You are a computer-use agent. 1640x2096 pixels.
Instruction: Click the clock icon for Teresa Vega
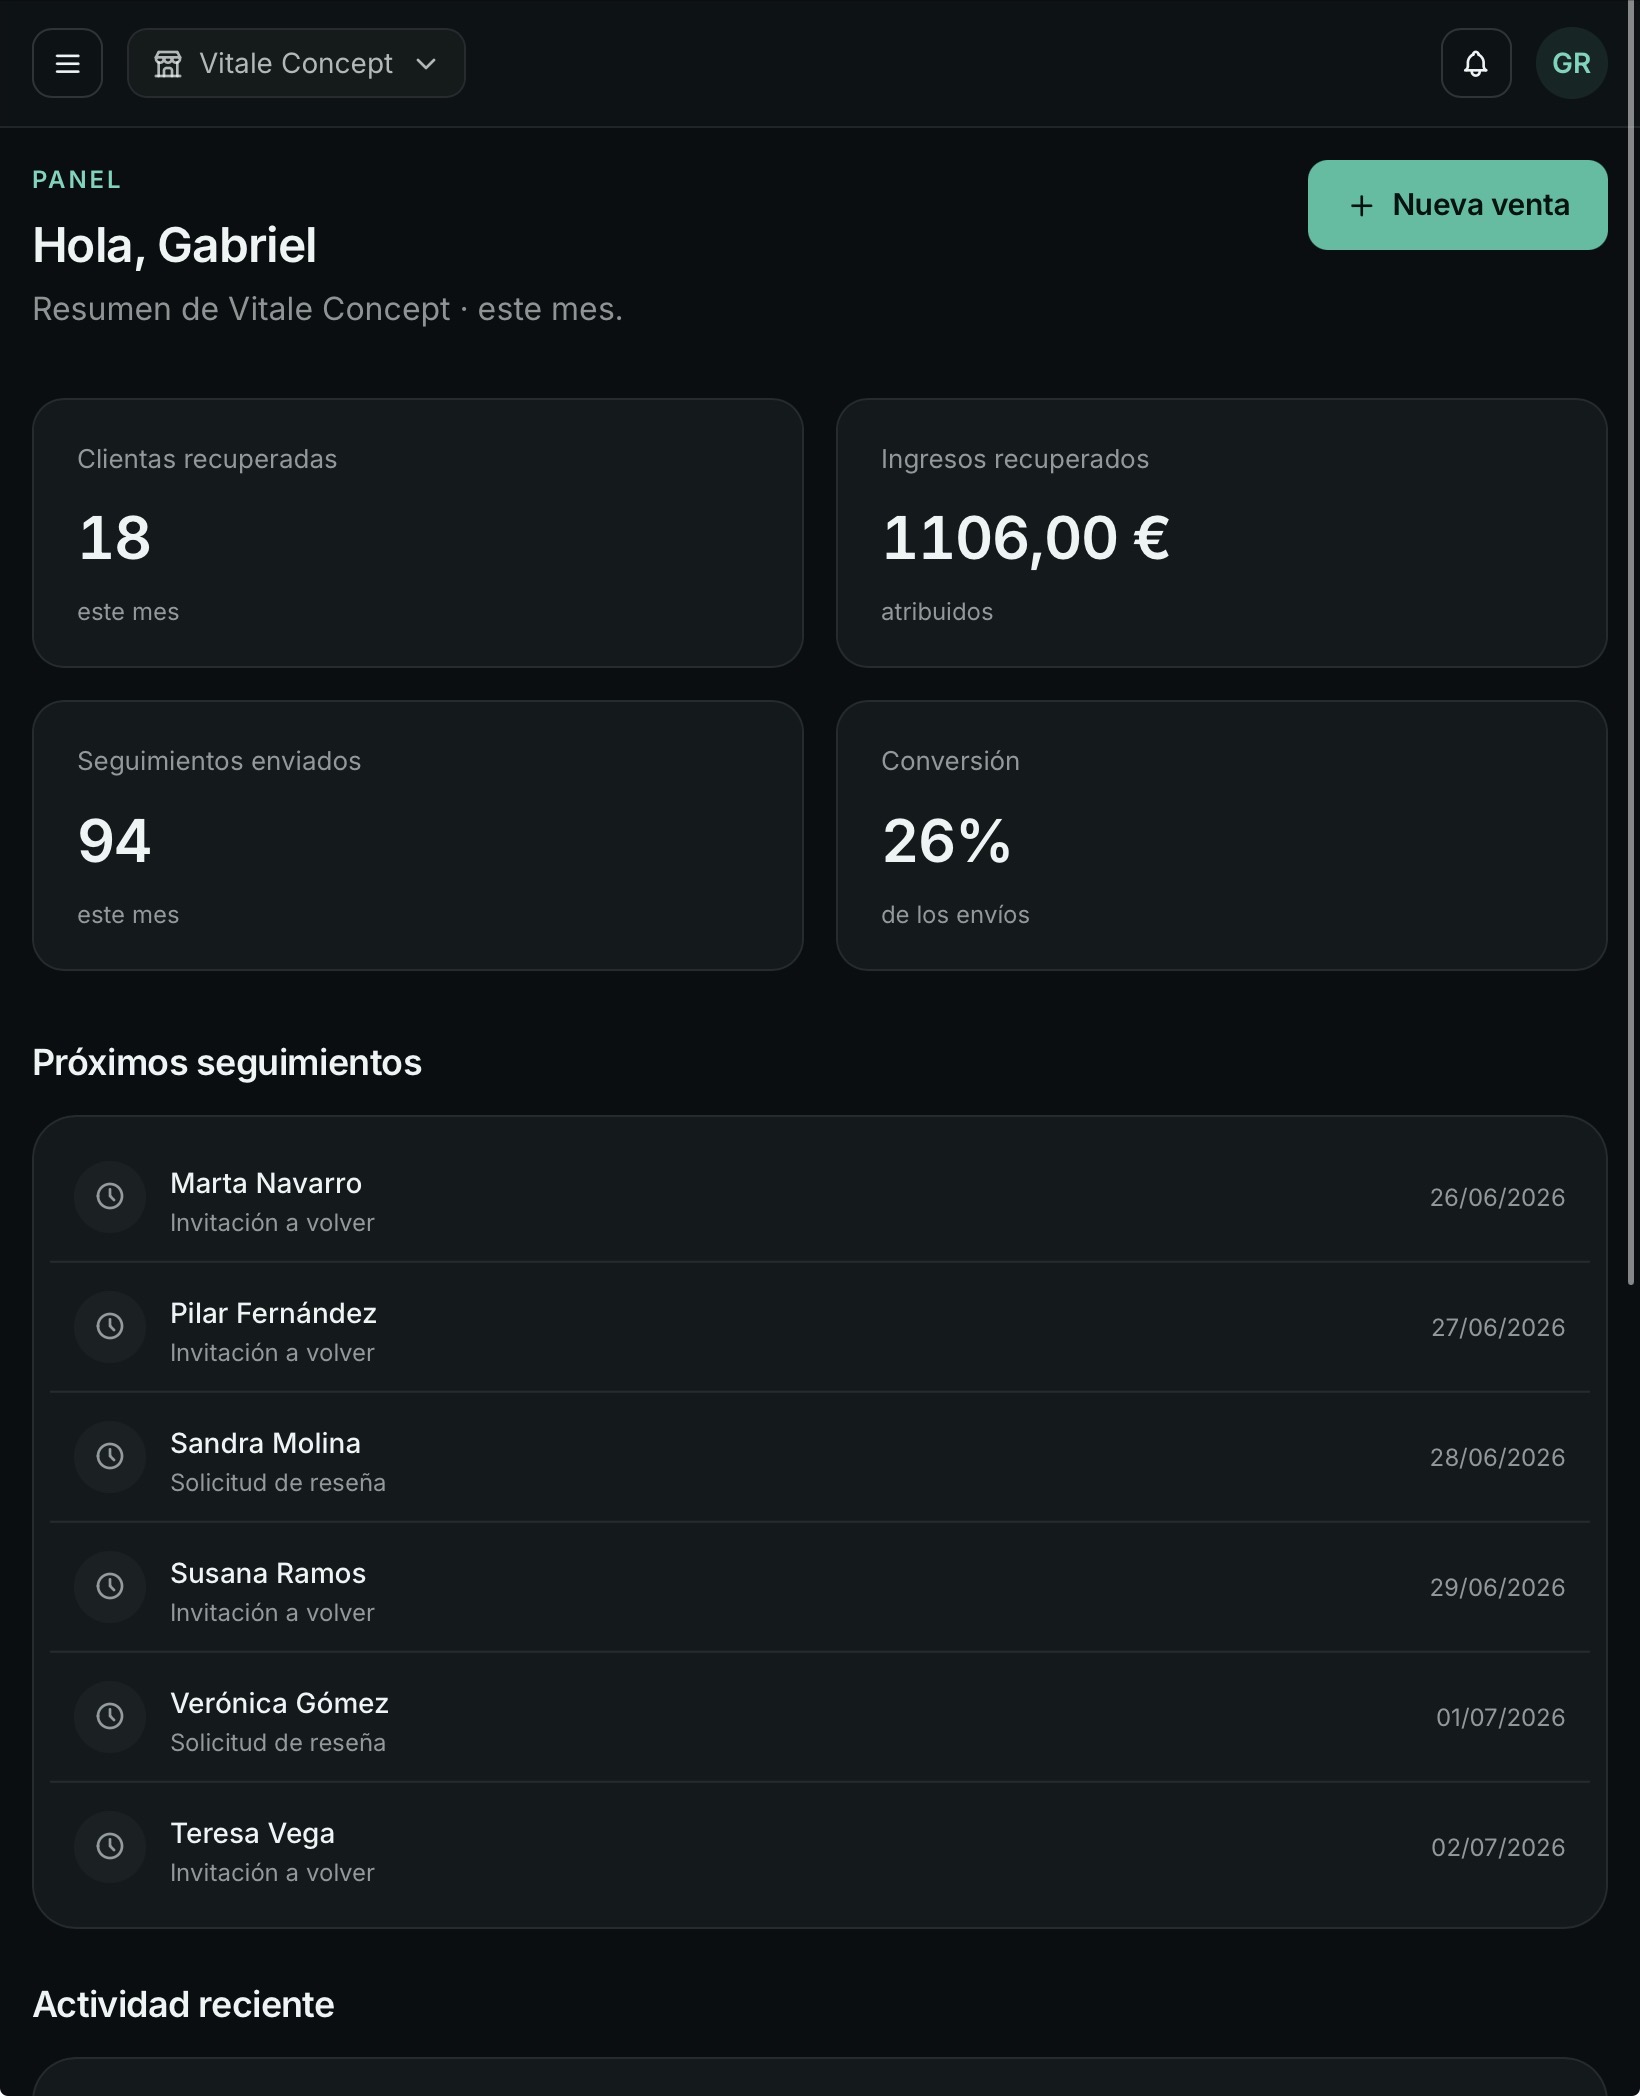click(110, 1846)
